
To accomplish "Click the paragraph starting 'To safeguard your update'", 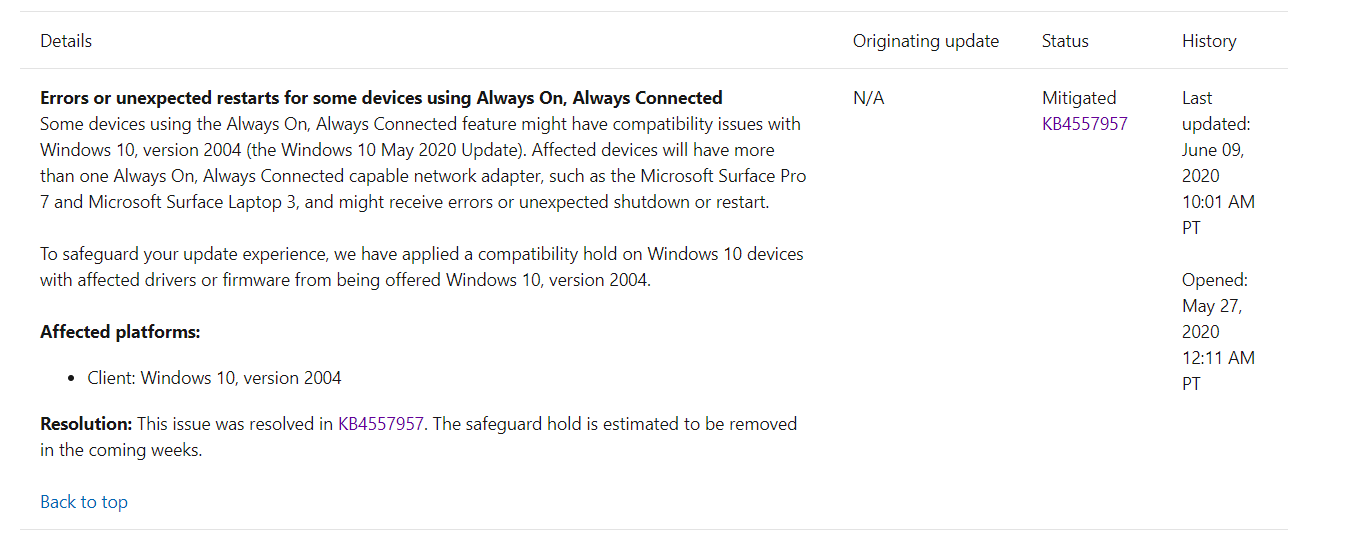I will (x=422, y=267).
